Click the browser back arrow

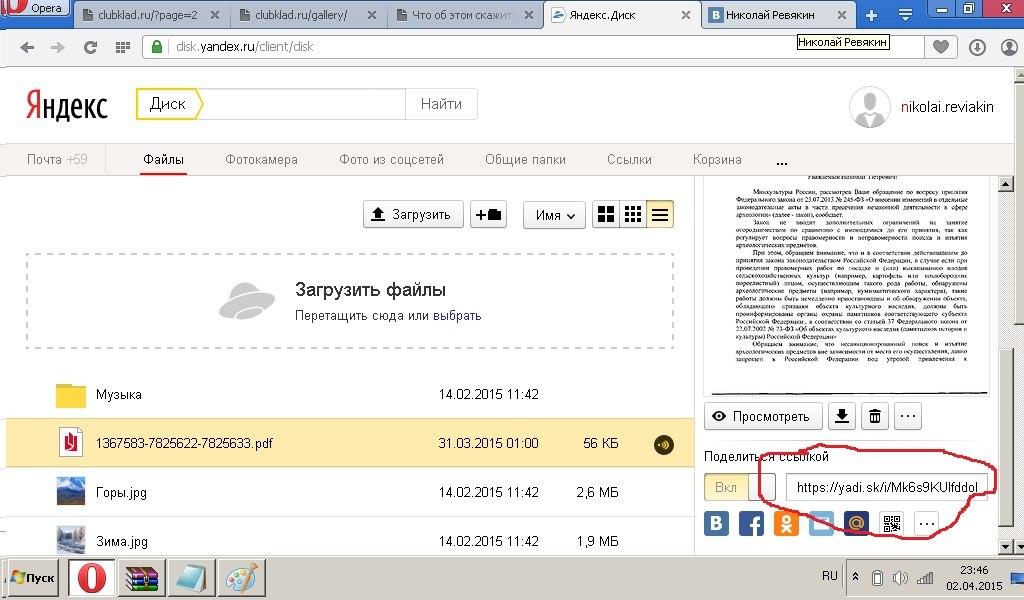(27, 47)
